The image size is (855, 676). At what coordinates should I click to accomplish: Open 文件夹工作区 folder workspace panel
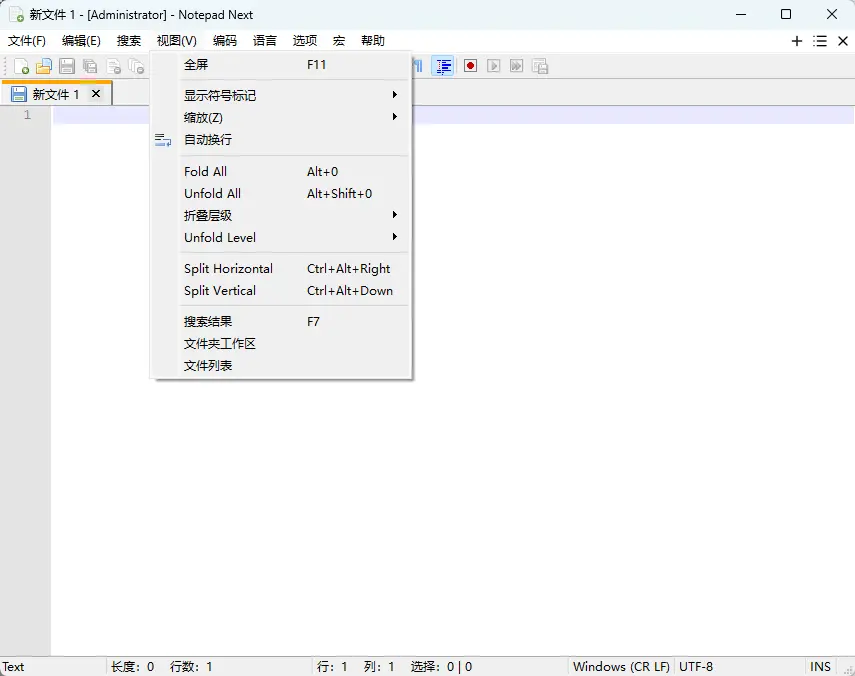tap(281, 343)
